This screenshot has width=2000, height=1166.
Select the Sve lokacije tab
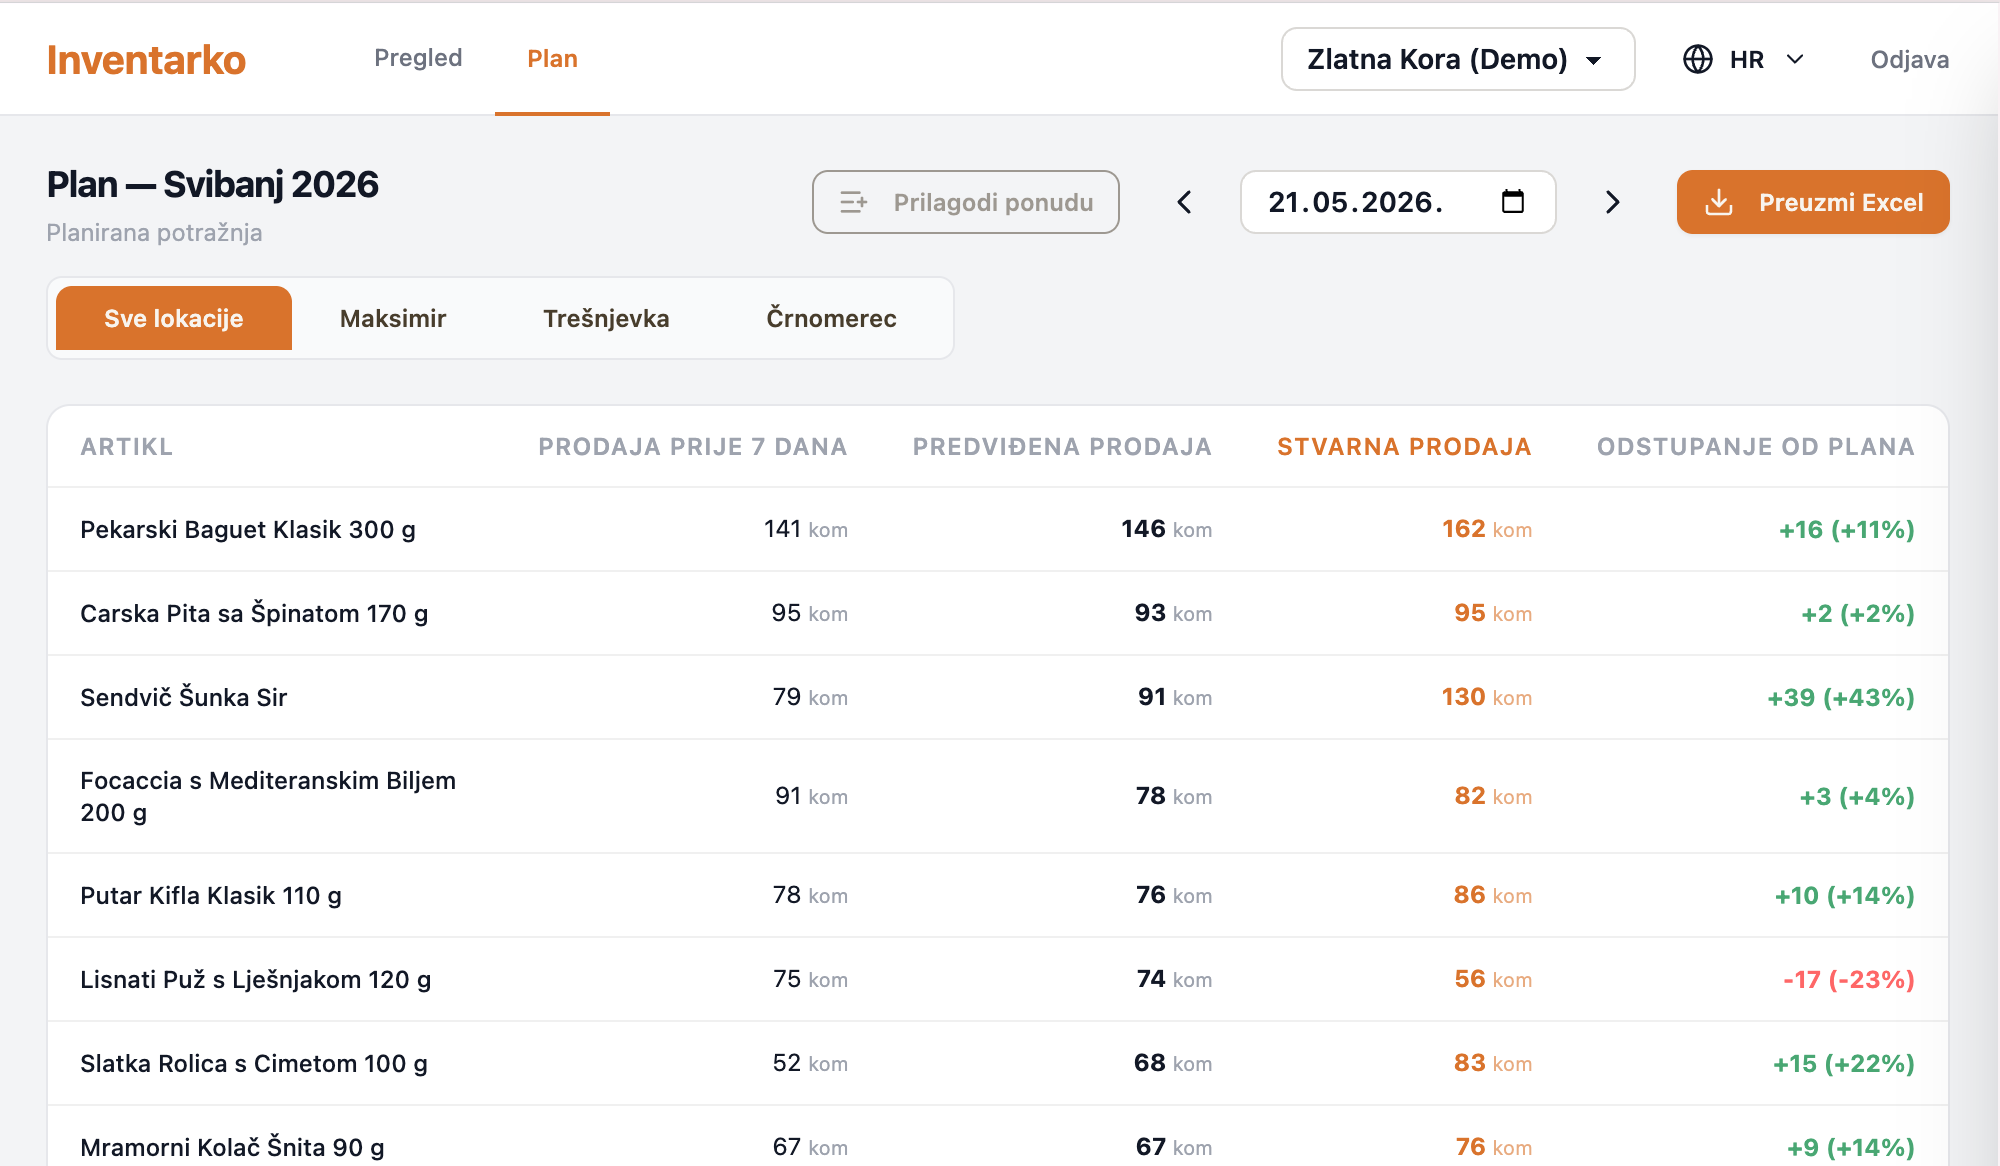click(x=174, y=318)
